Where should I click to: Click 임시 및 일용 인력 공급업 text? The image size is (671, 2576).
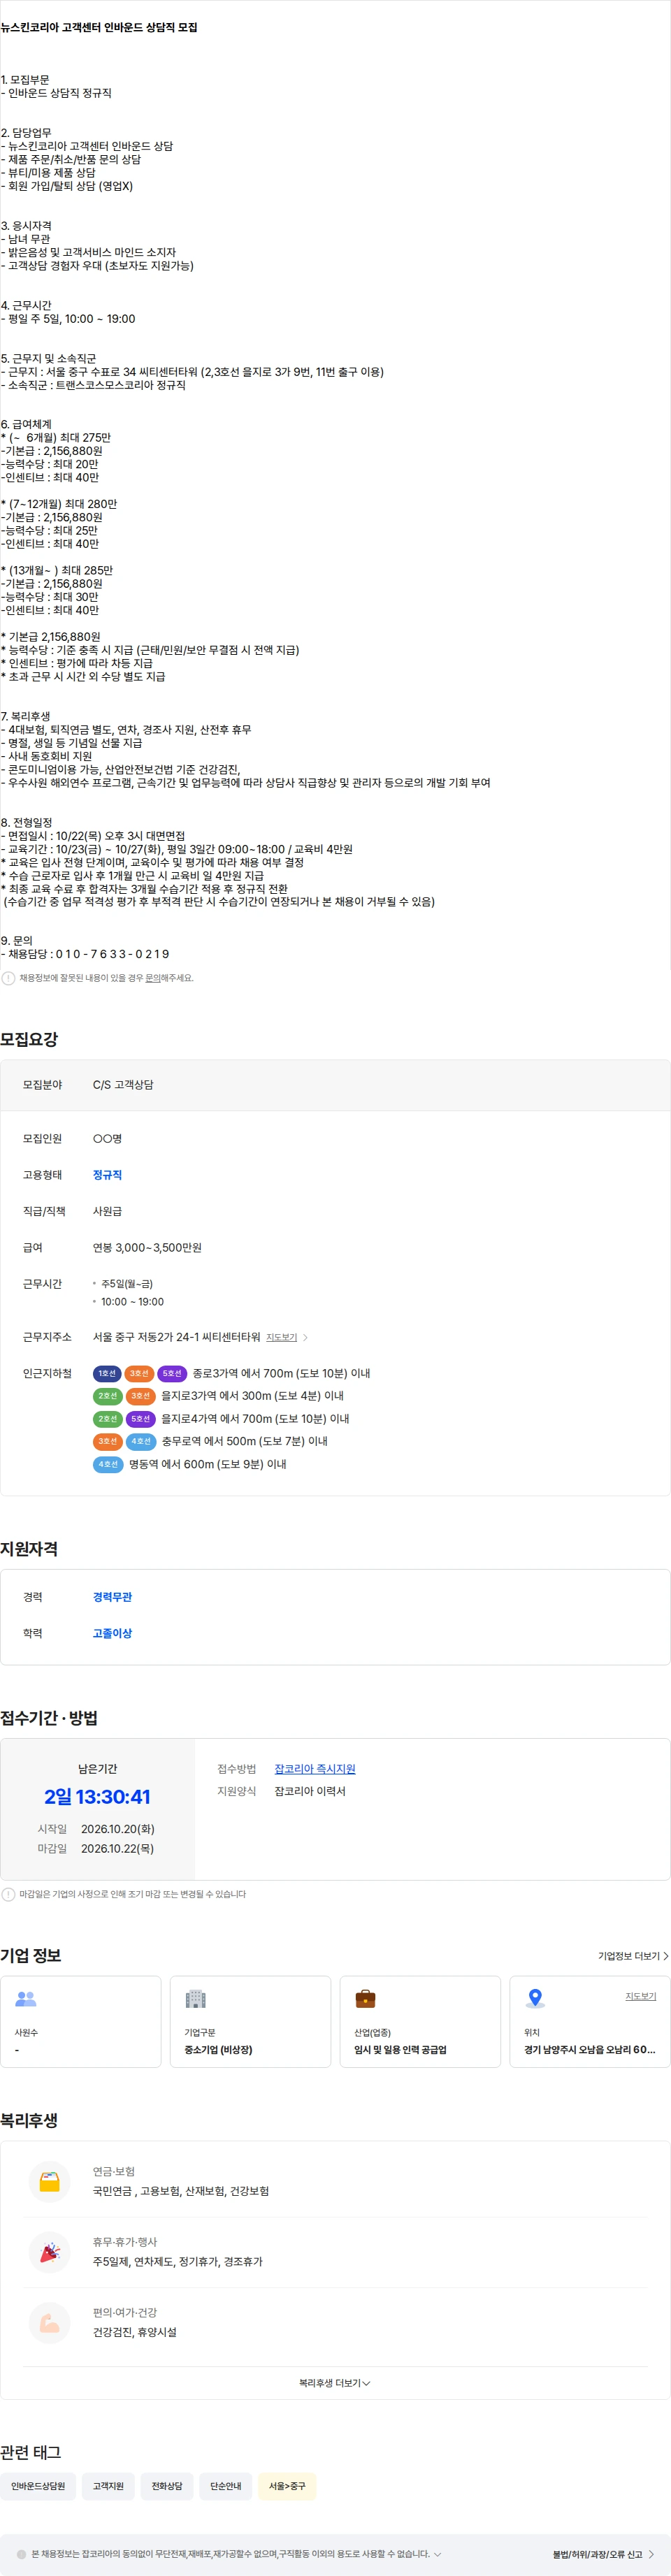click(x=400, y=2050)
